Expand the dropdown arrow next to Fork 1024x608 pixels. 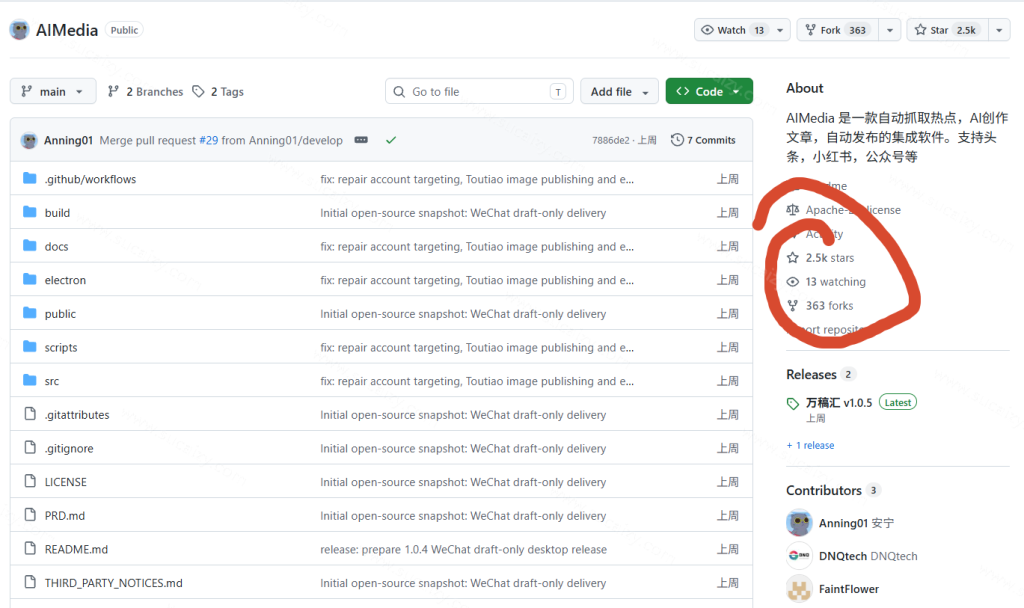point(889,30)
